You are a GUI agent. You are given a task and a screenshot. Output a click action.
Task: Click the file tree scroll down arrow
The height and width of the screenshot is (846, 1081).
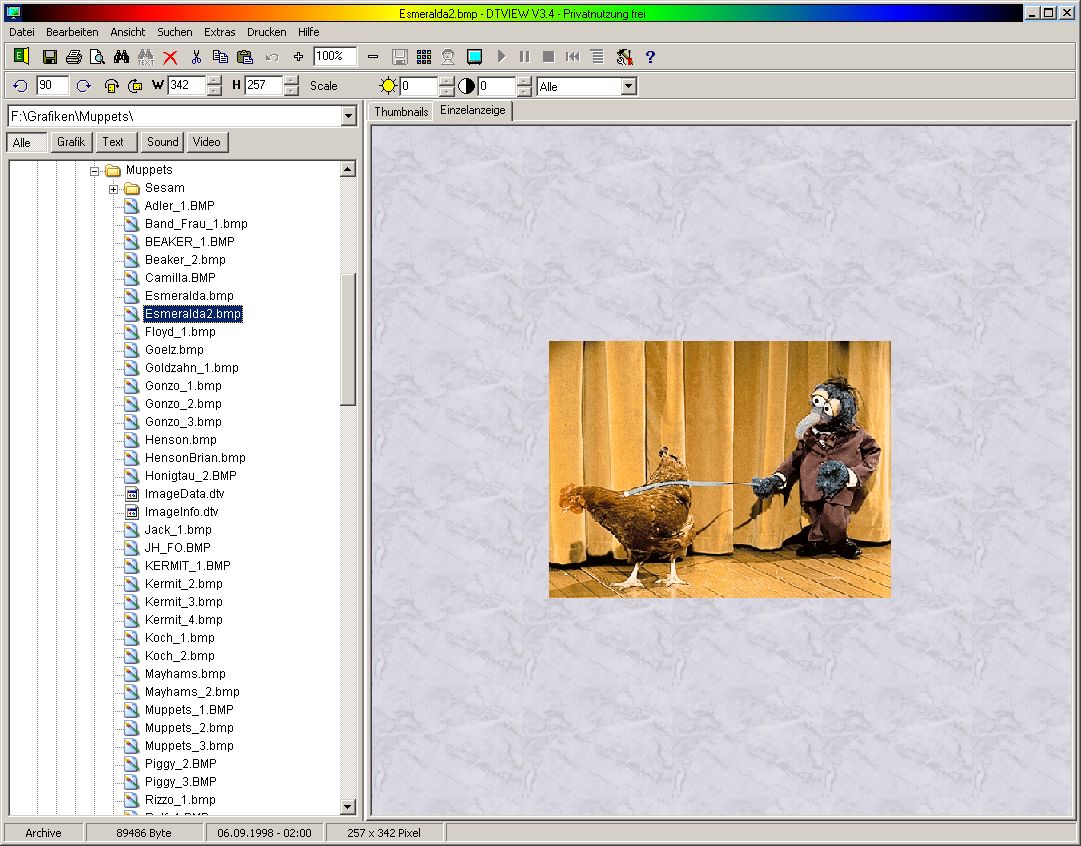point(347,806)
